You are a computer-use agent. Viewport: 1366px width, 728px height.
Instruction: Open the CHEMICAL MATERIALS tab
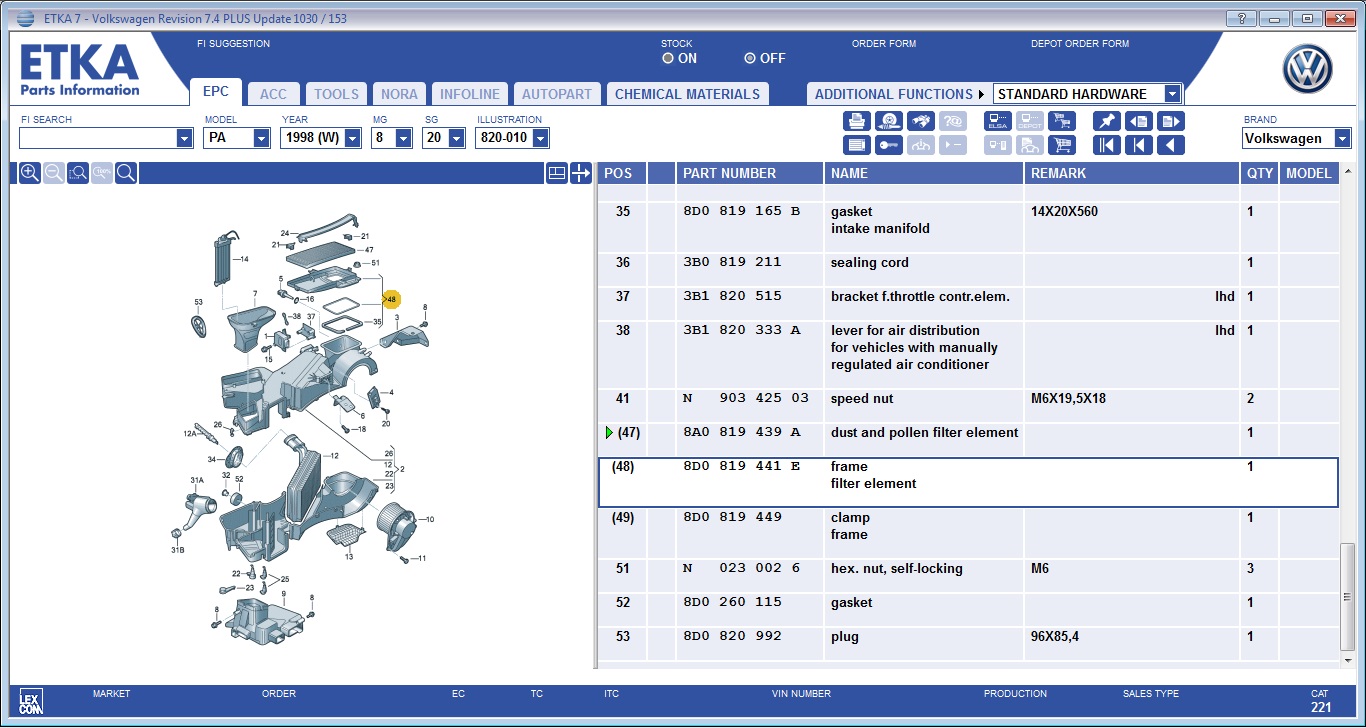[x=687, y=94]
